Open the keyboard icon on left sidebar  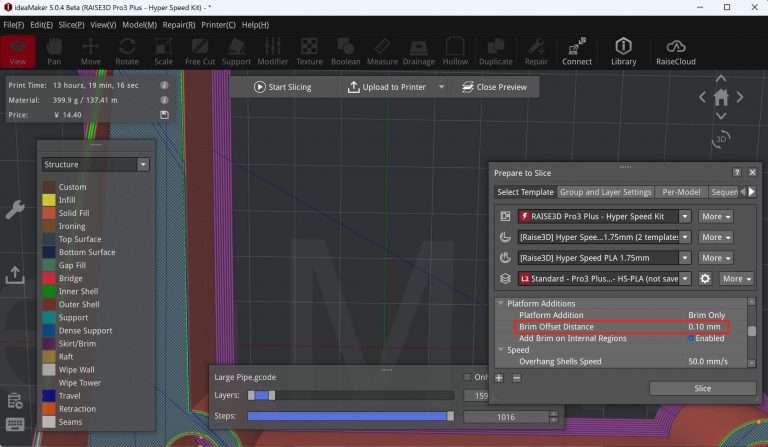[15, 424]
